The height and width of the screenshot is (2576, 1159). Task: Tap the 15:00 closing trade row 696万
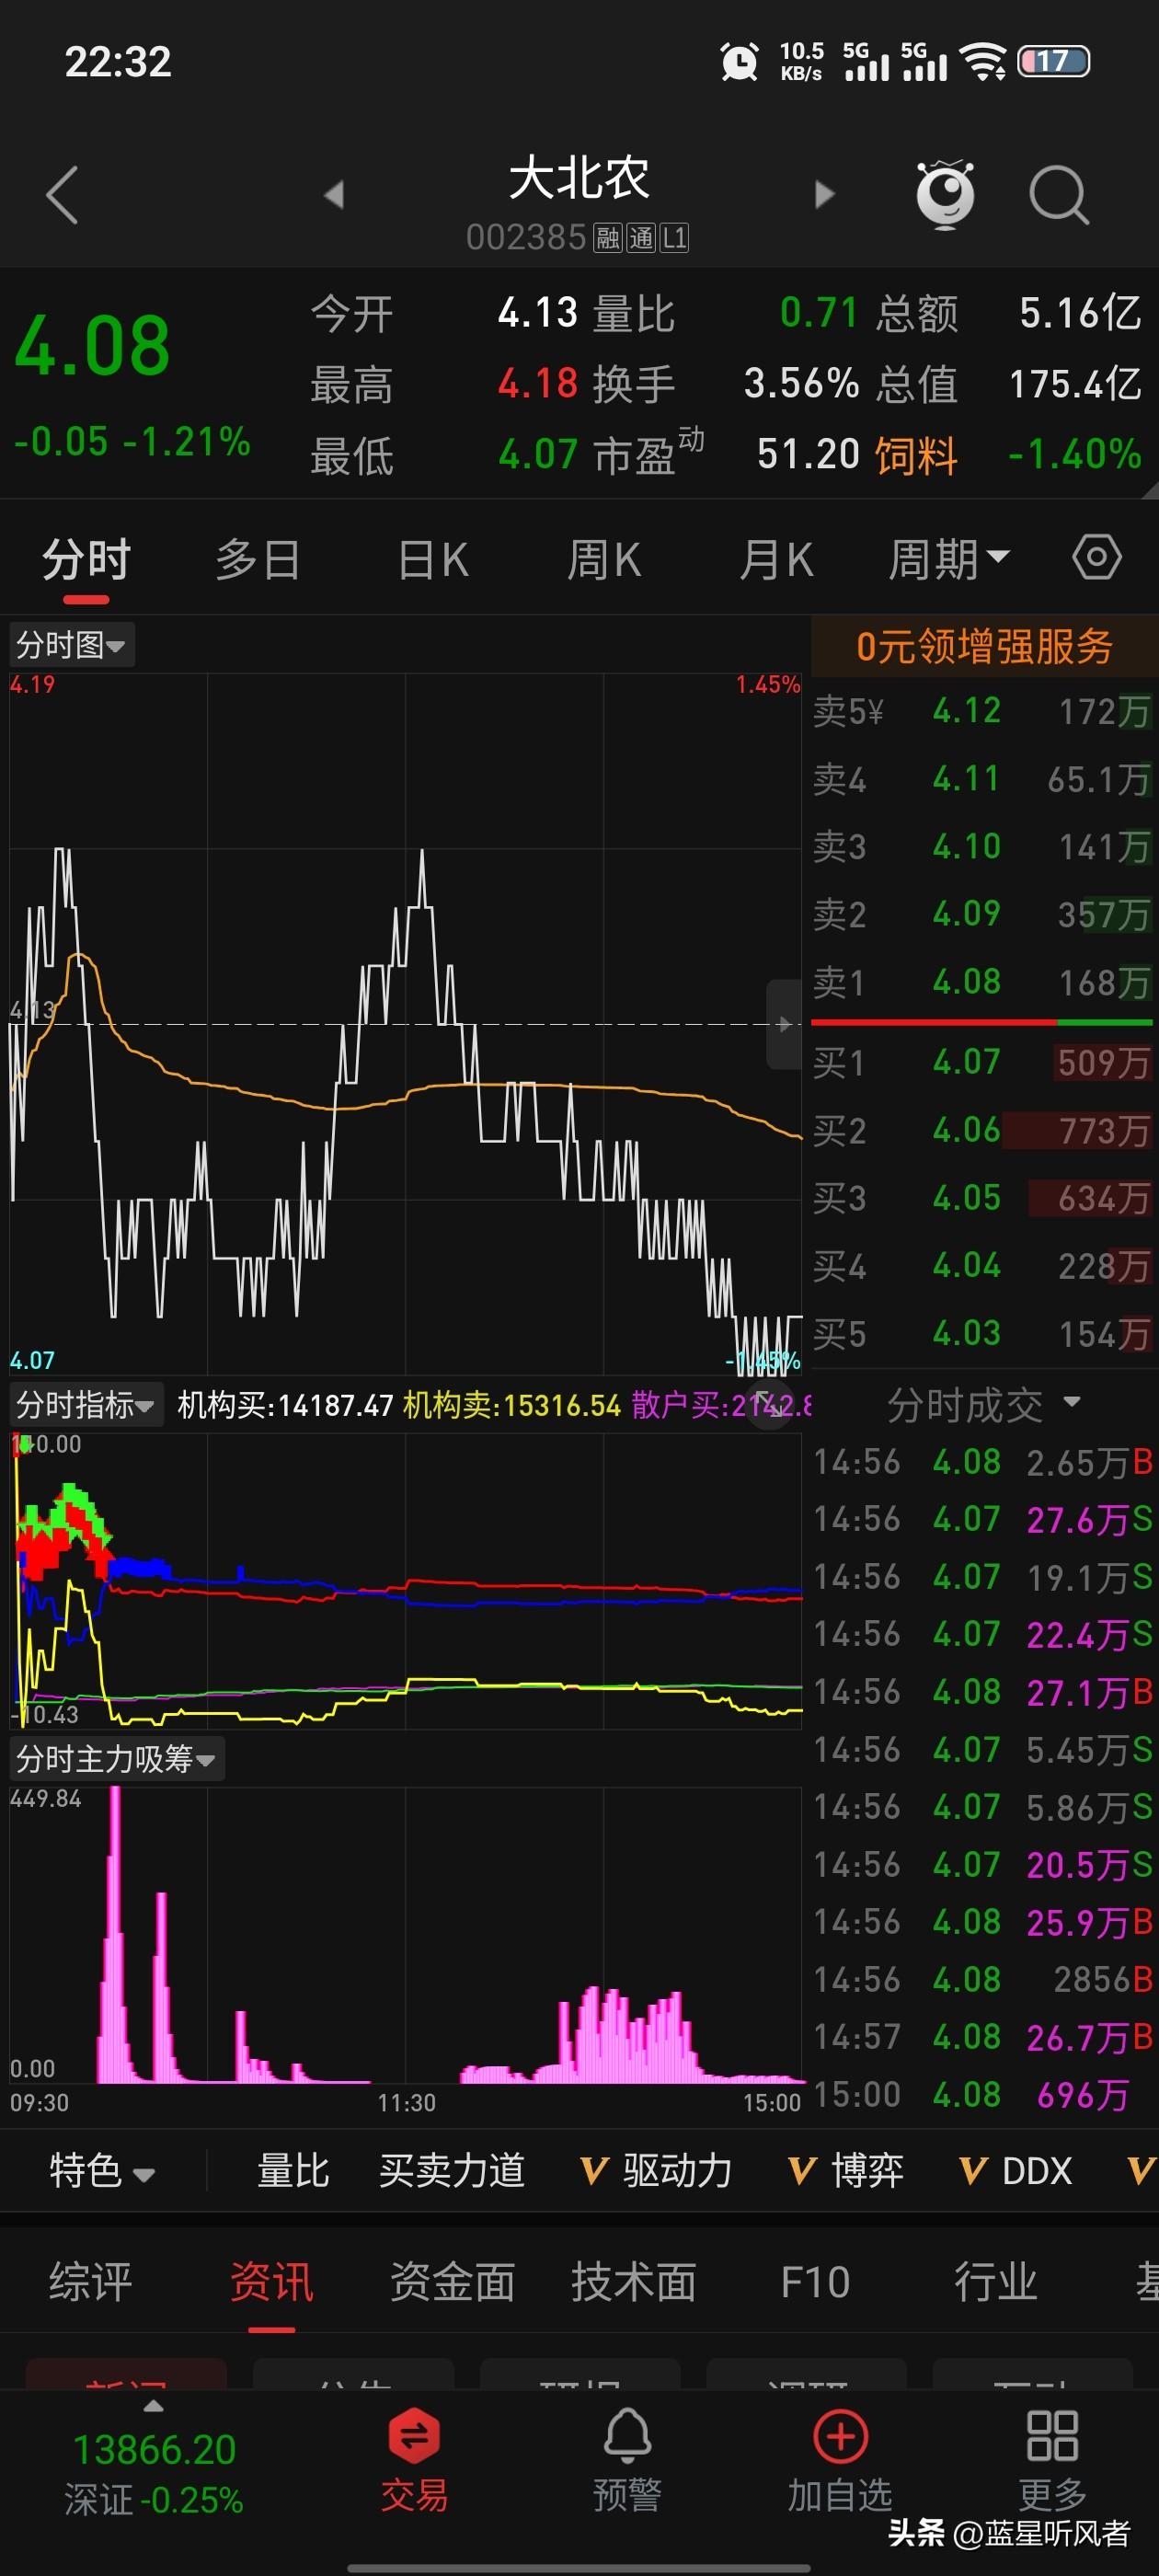coord(983,2094)
